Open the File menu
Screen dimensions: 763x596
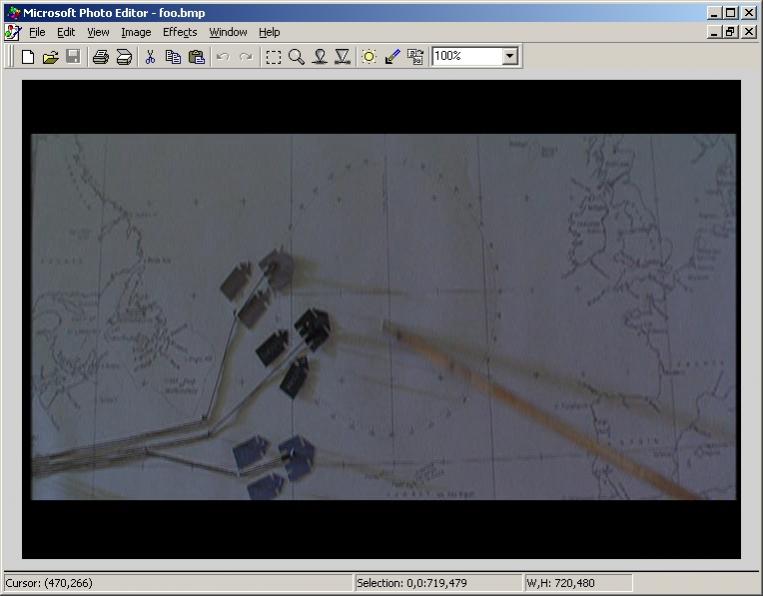37,32
